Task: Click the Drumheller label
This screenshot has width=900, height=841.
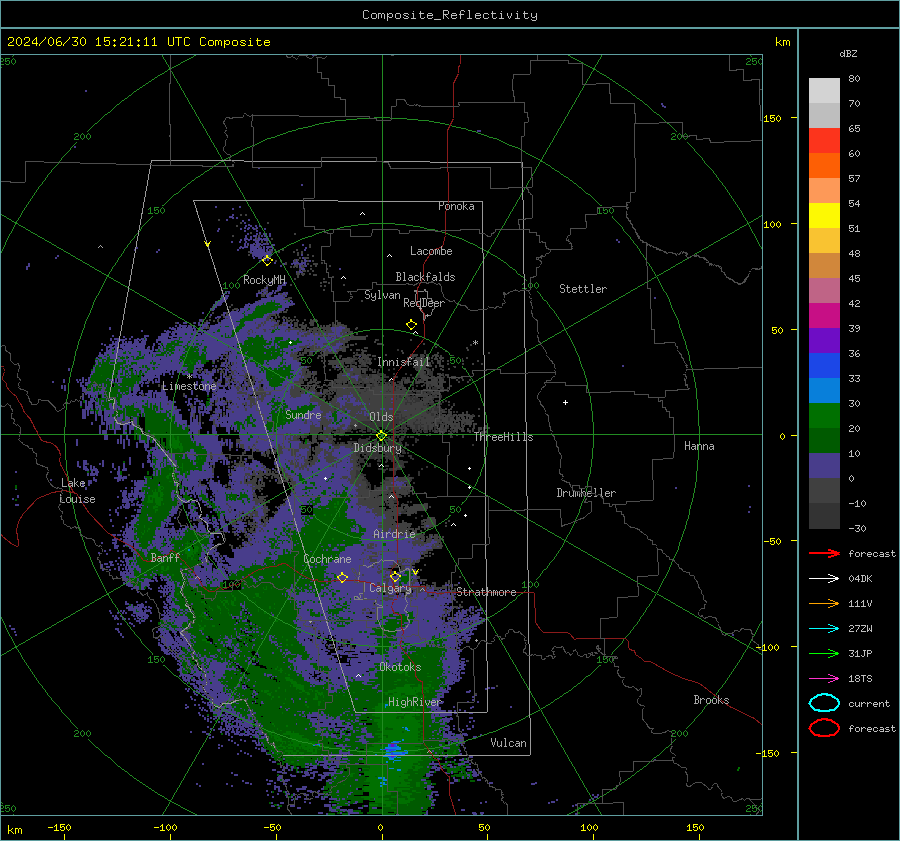Action: 586,493
